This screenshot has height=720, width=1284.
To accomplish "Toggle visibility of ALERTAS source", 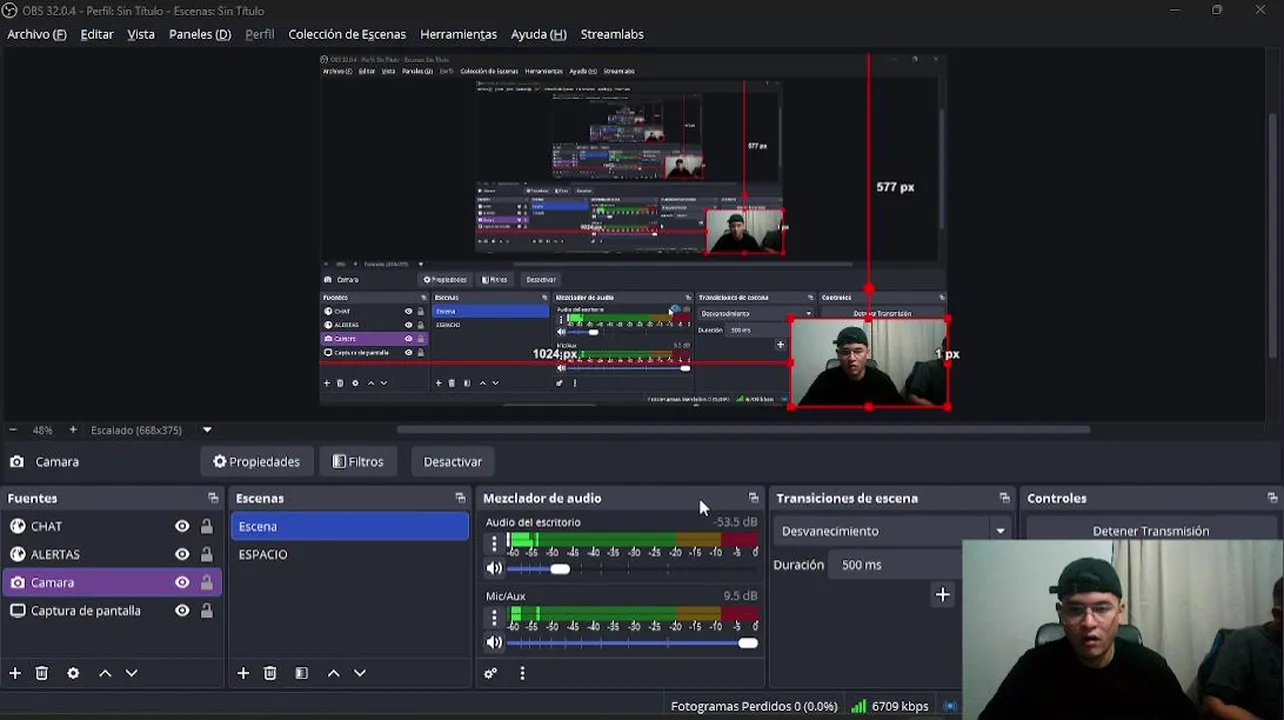I will 182,554.
